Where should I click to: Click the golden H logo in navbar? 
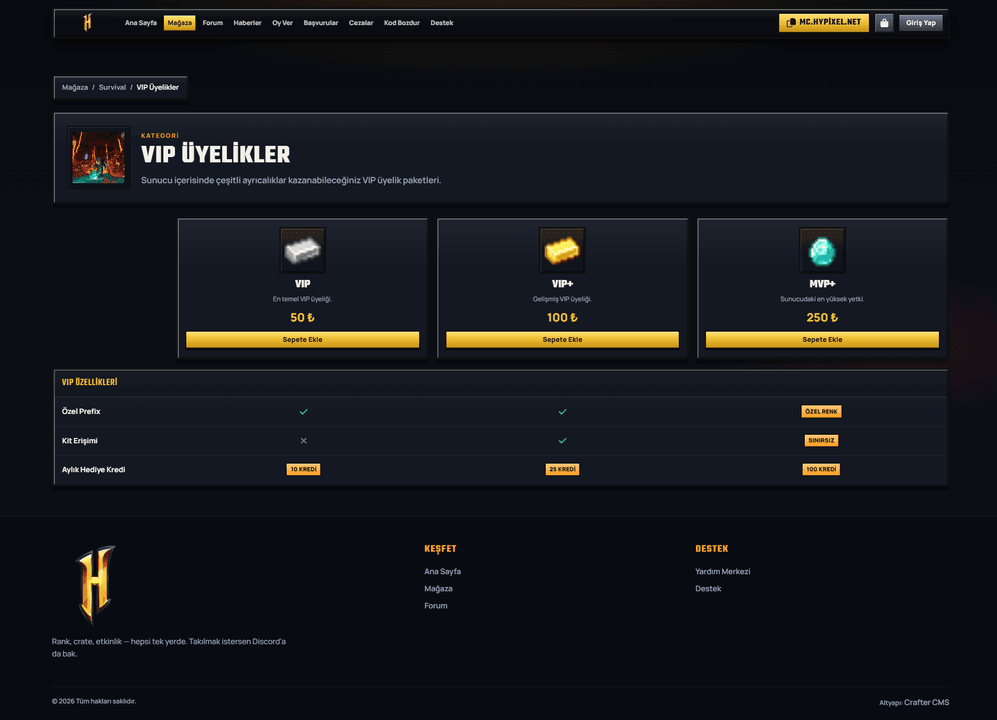pos(88,23)
